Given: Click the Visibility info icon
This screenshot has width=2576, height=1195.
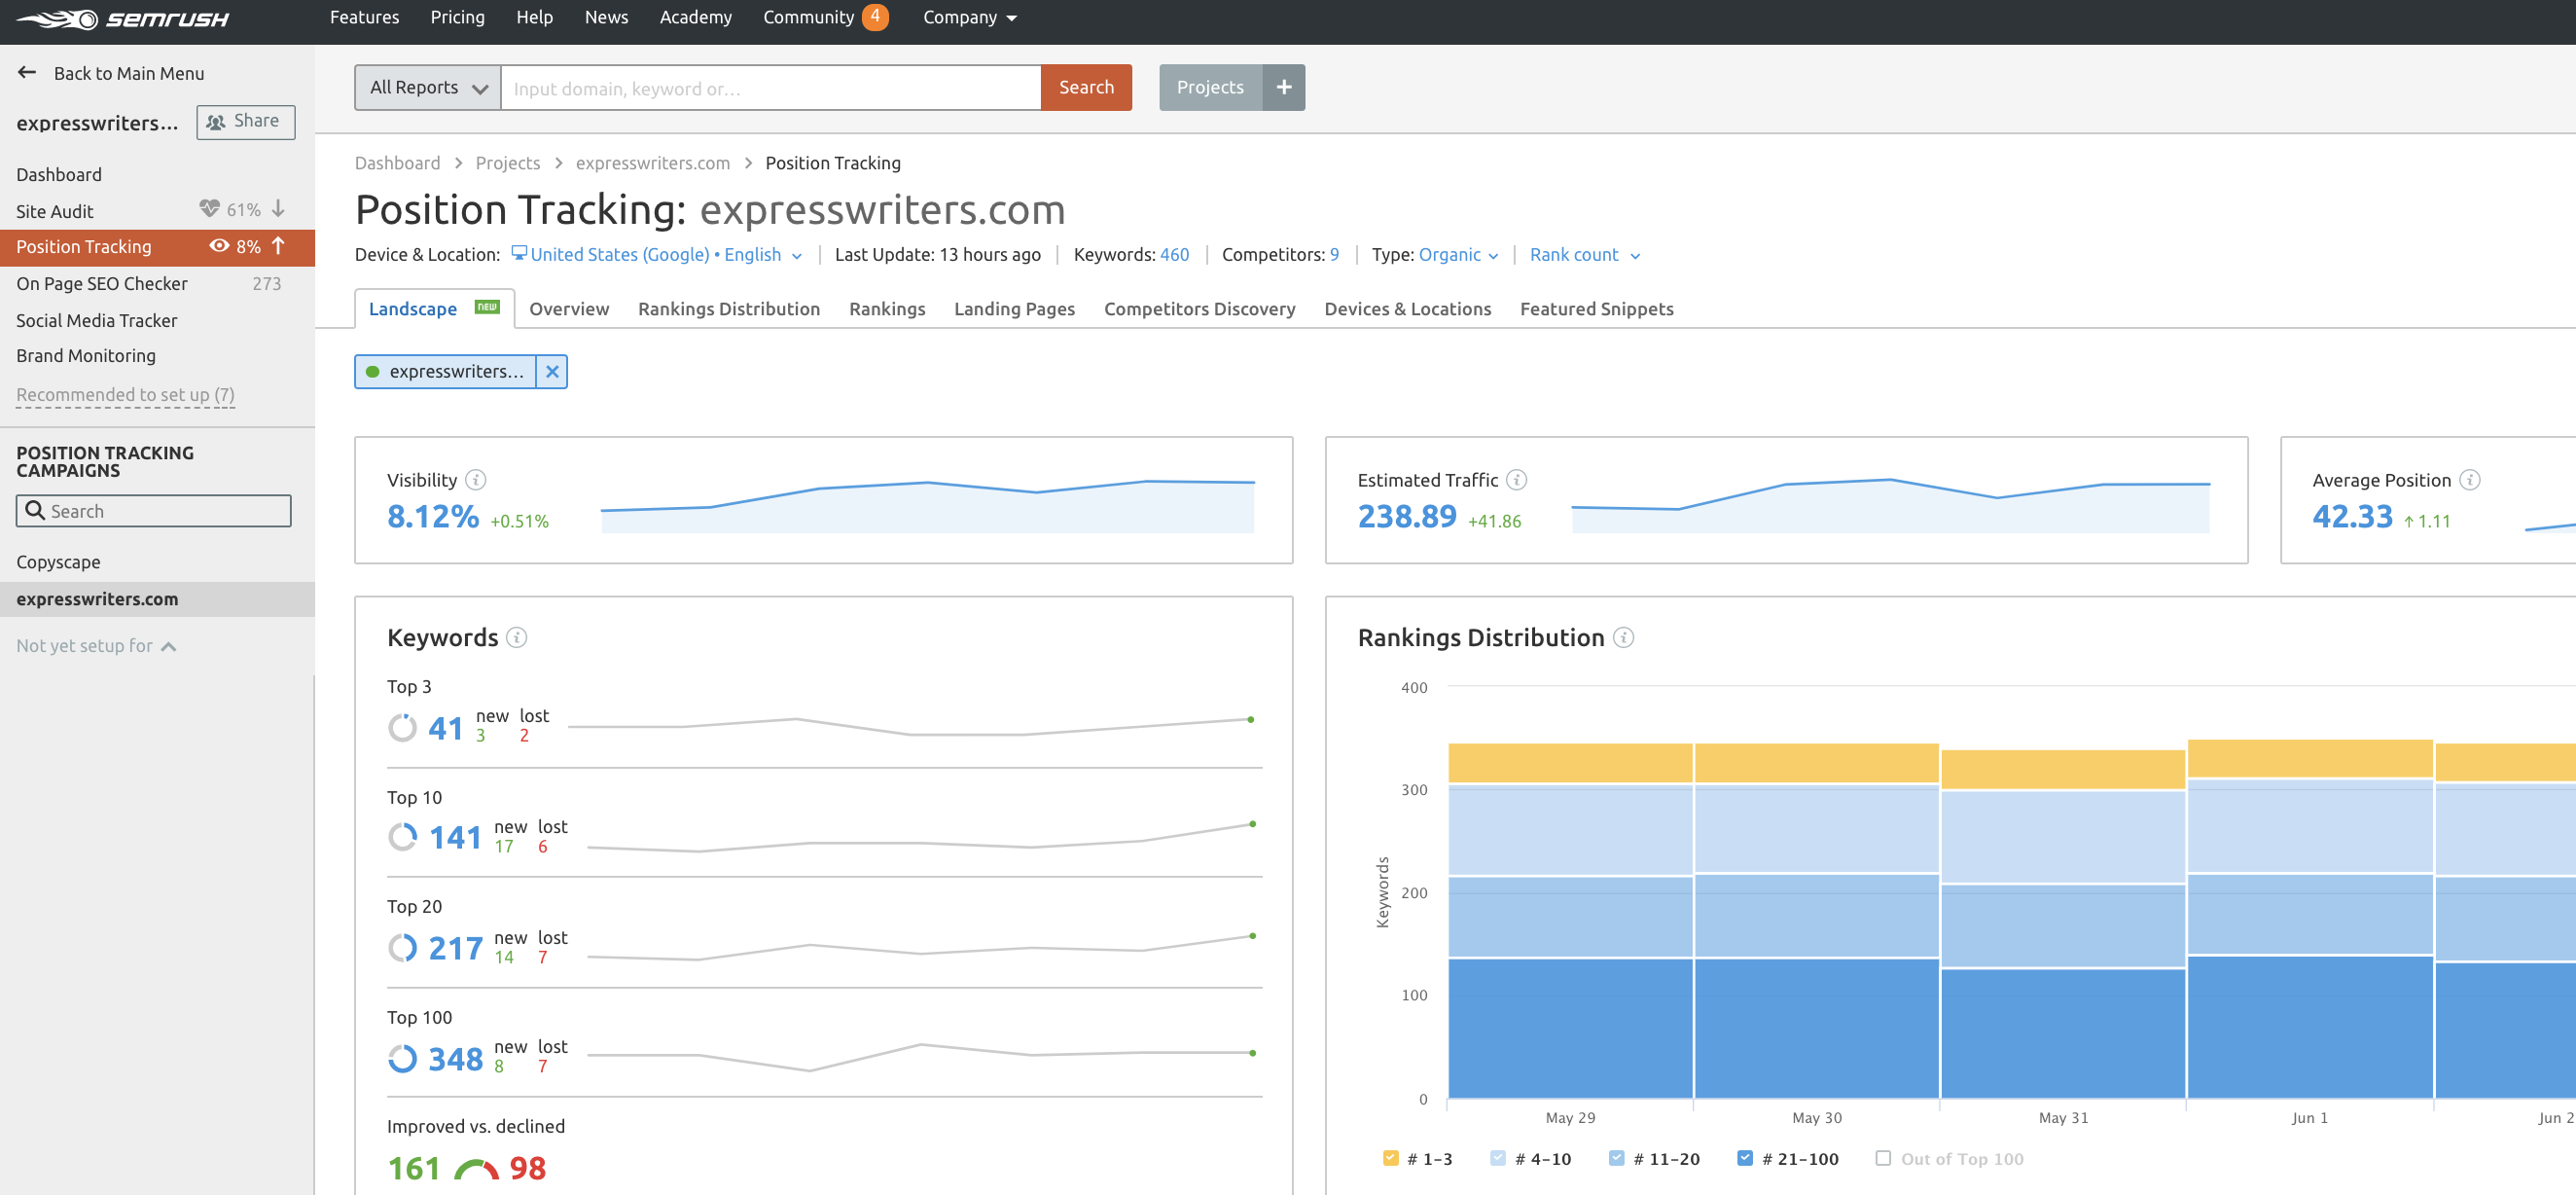Looking at the screenshot, I should 476,480.
